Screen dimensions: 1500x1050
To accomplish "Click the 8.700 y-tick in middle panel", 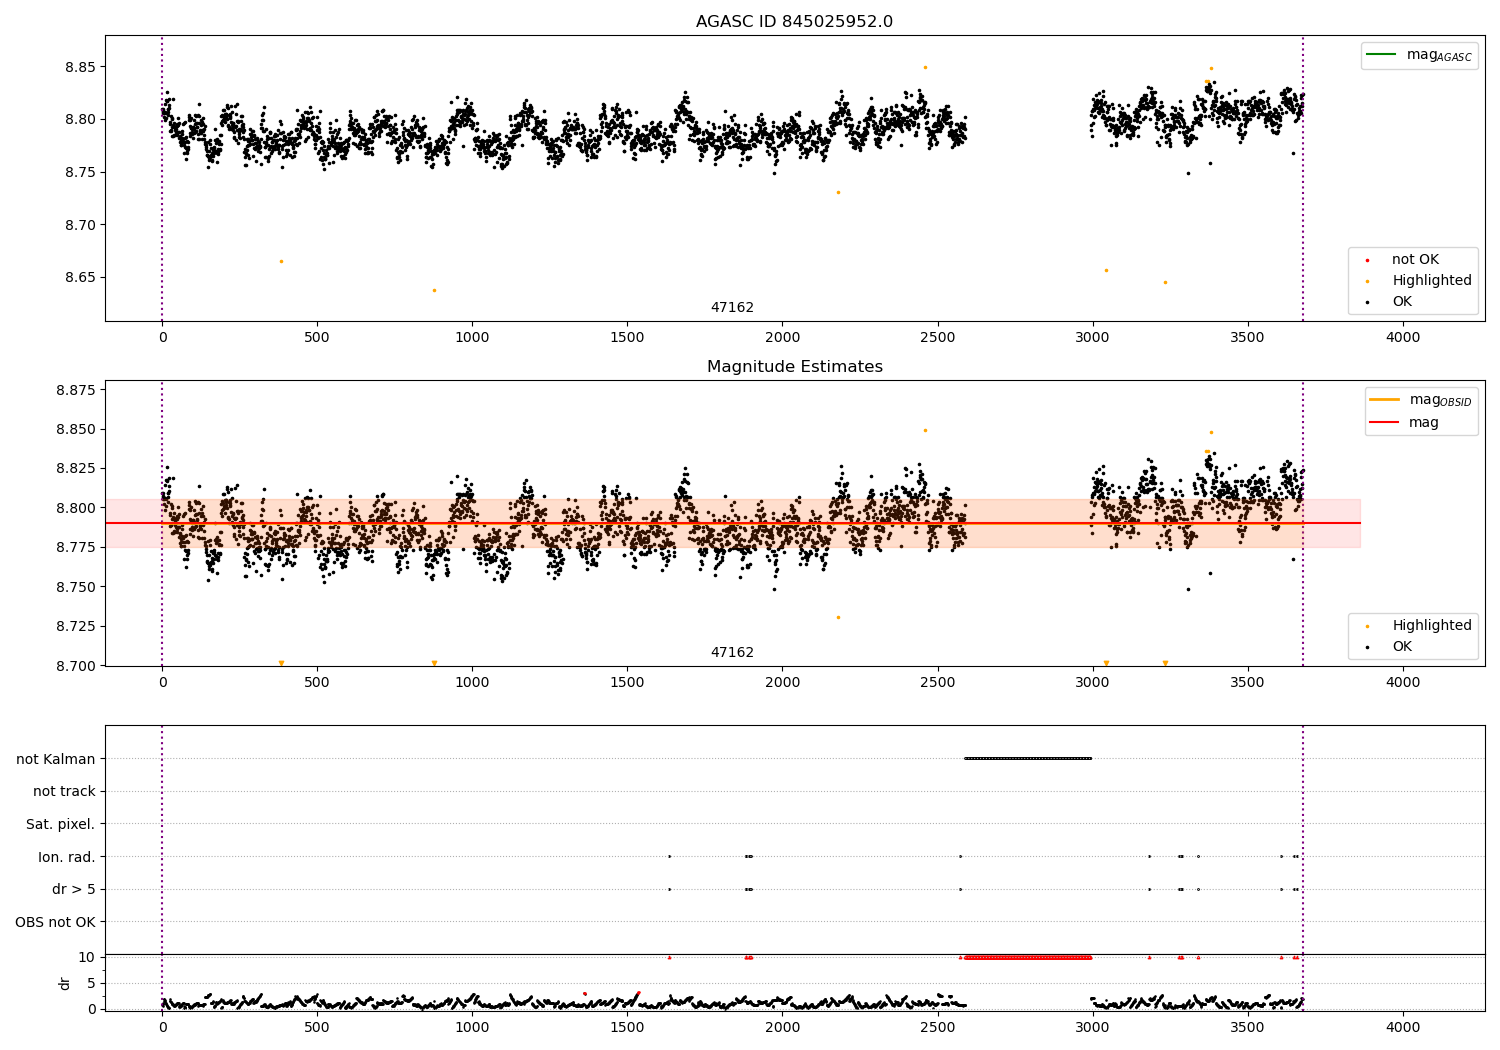I will click(76, 666).
